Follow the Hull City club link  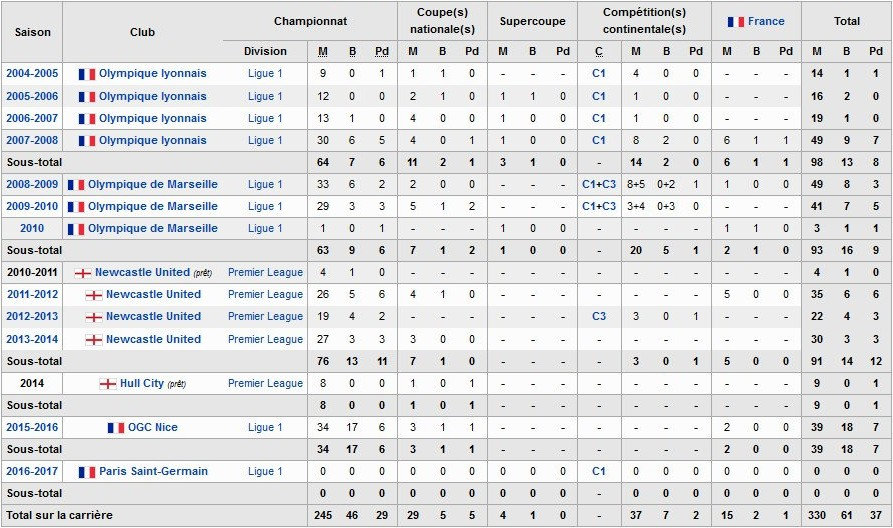141,383
